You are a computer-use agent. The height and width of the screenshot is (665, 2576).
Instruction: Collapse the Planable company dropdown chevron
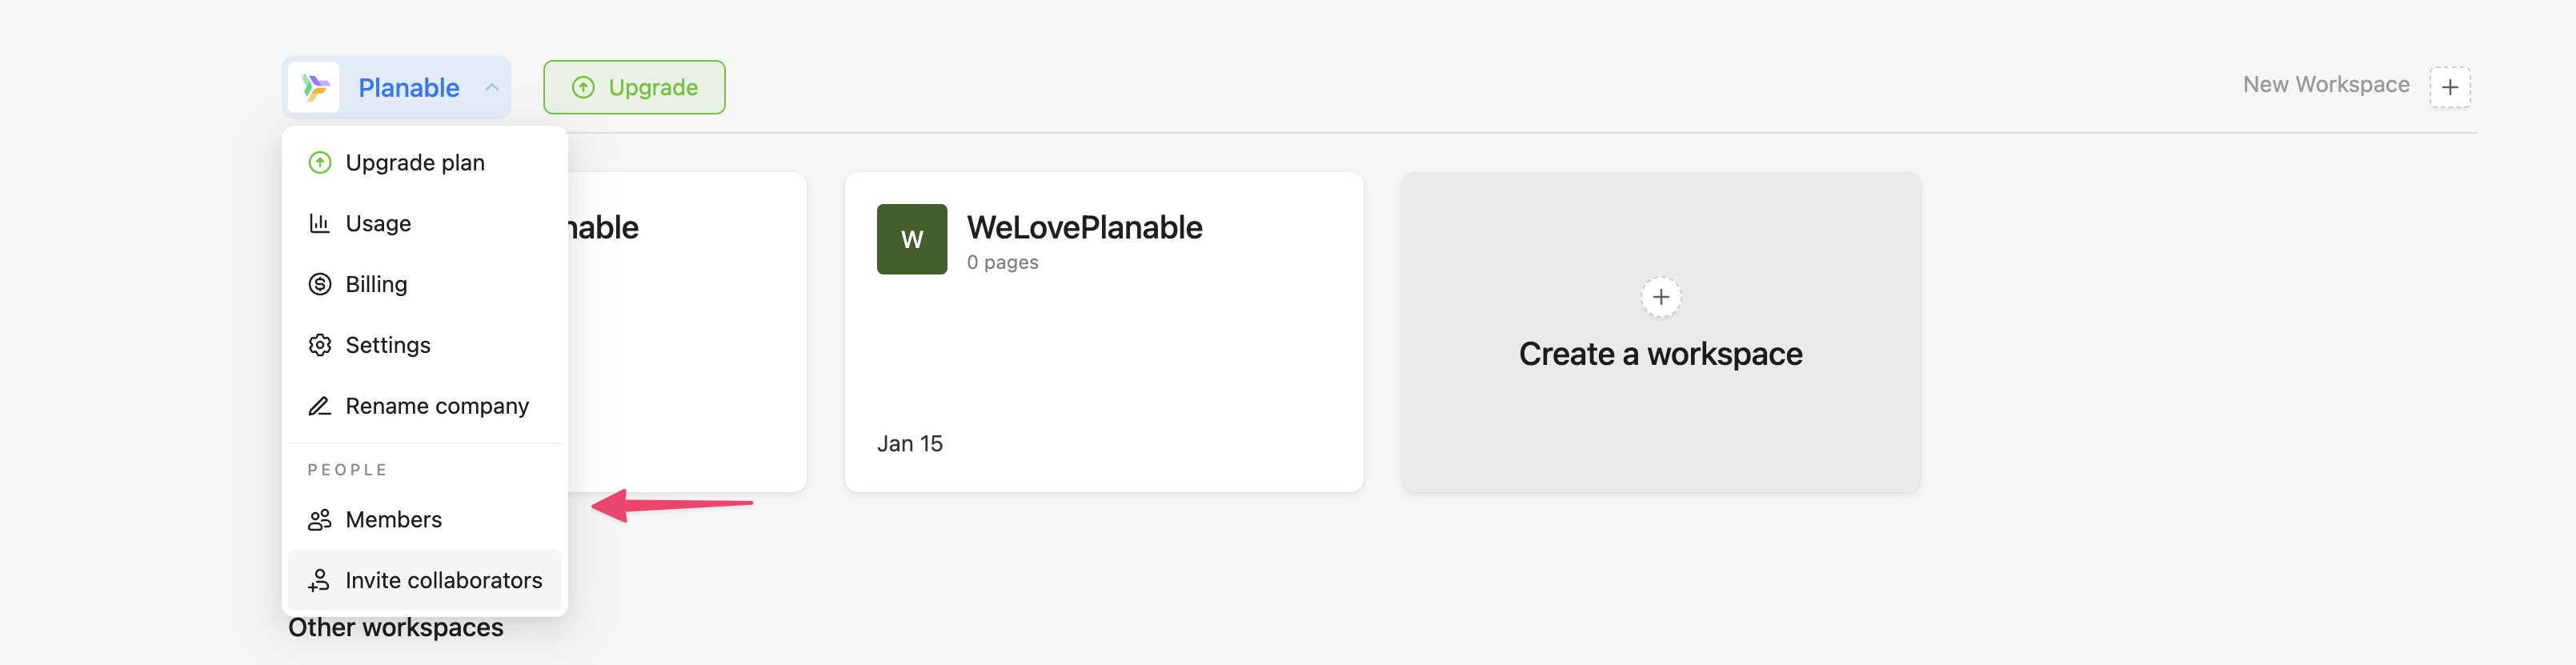tap(492, 88)
